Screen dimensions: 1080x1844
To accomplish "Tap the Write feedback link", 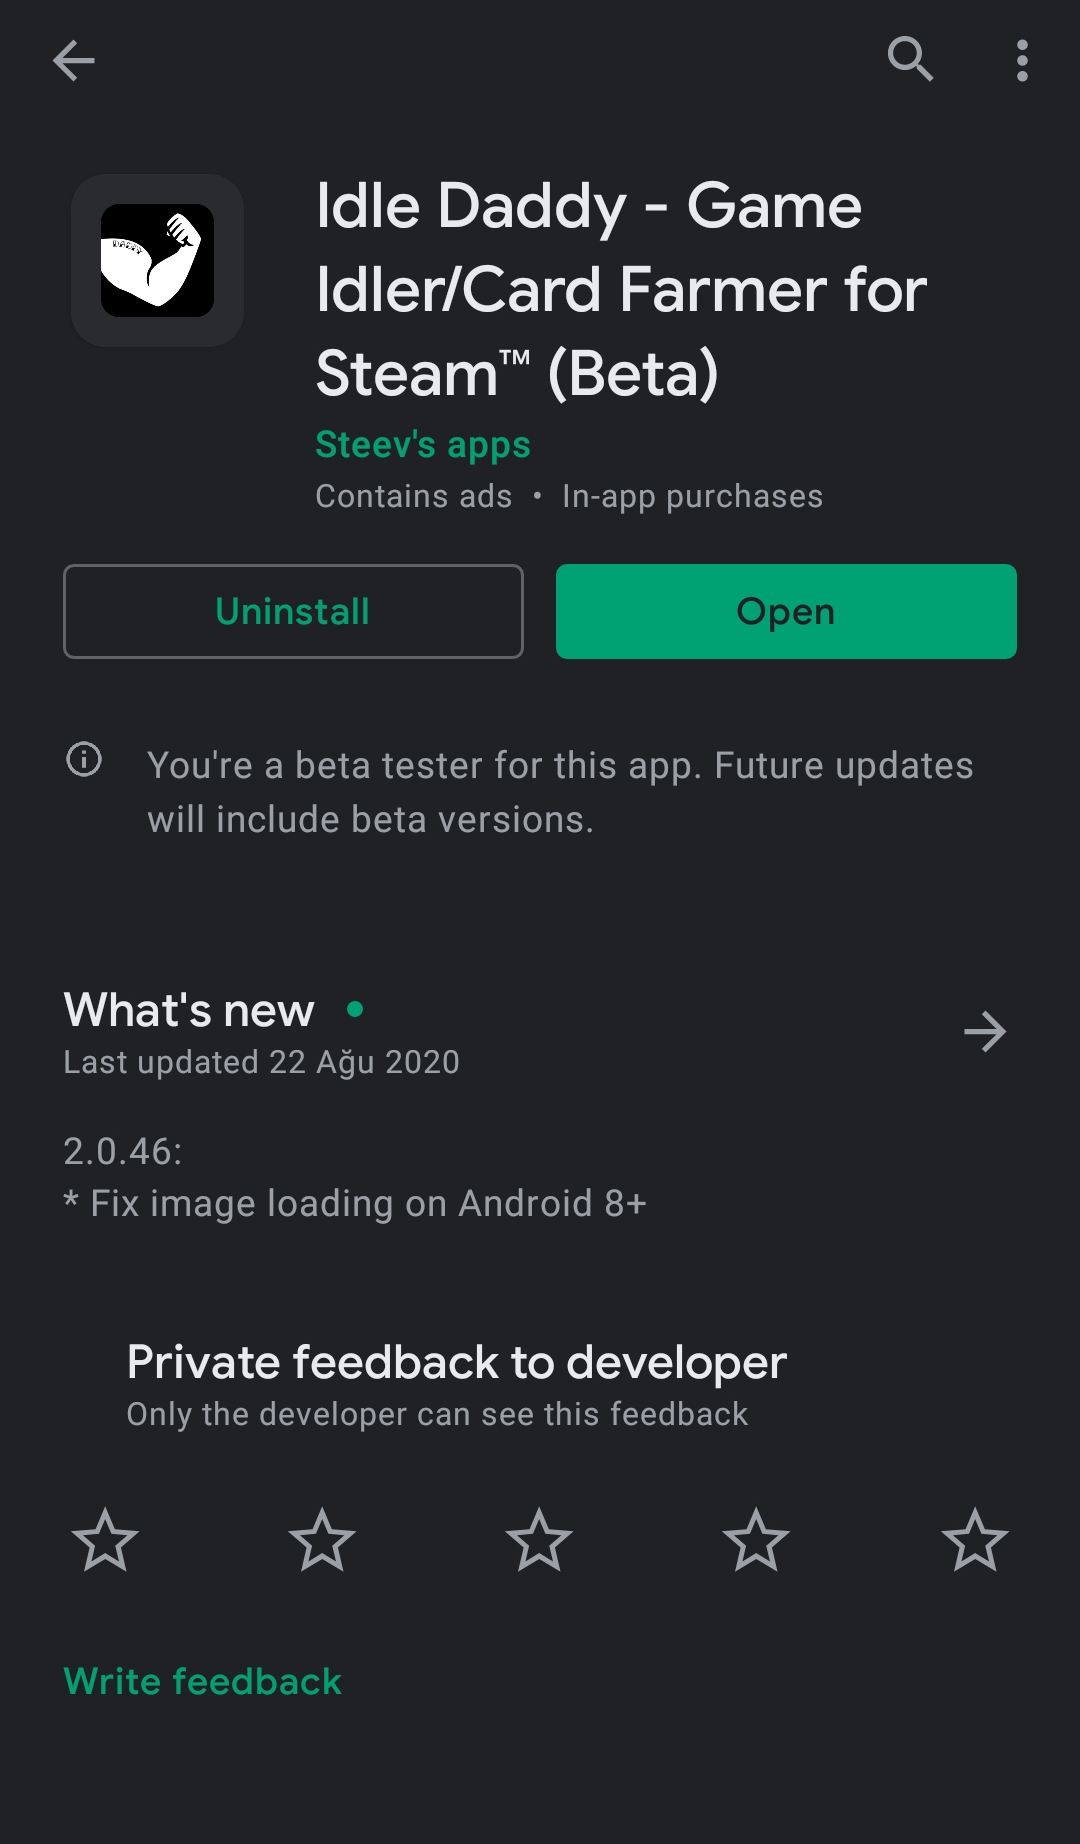I will 203,1681.
